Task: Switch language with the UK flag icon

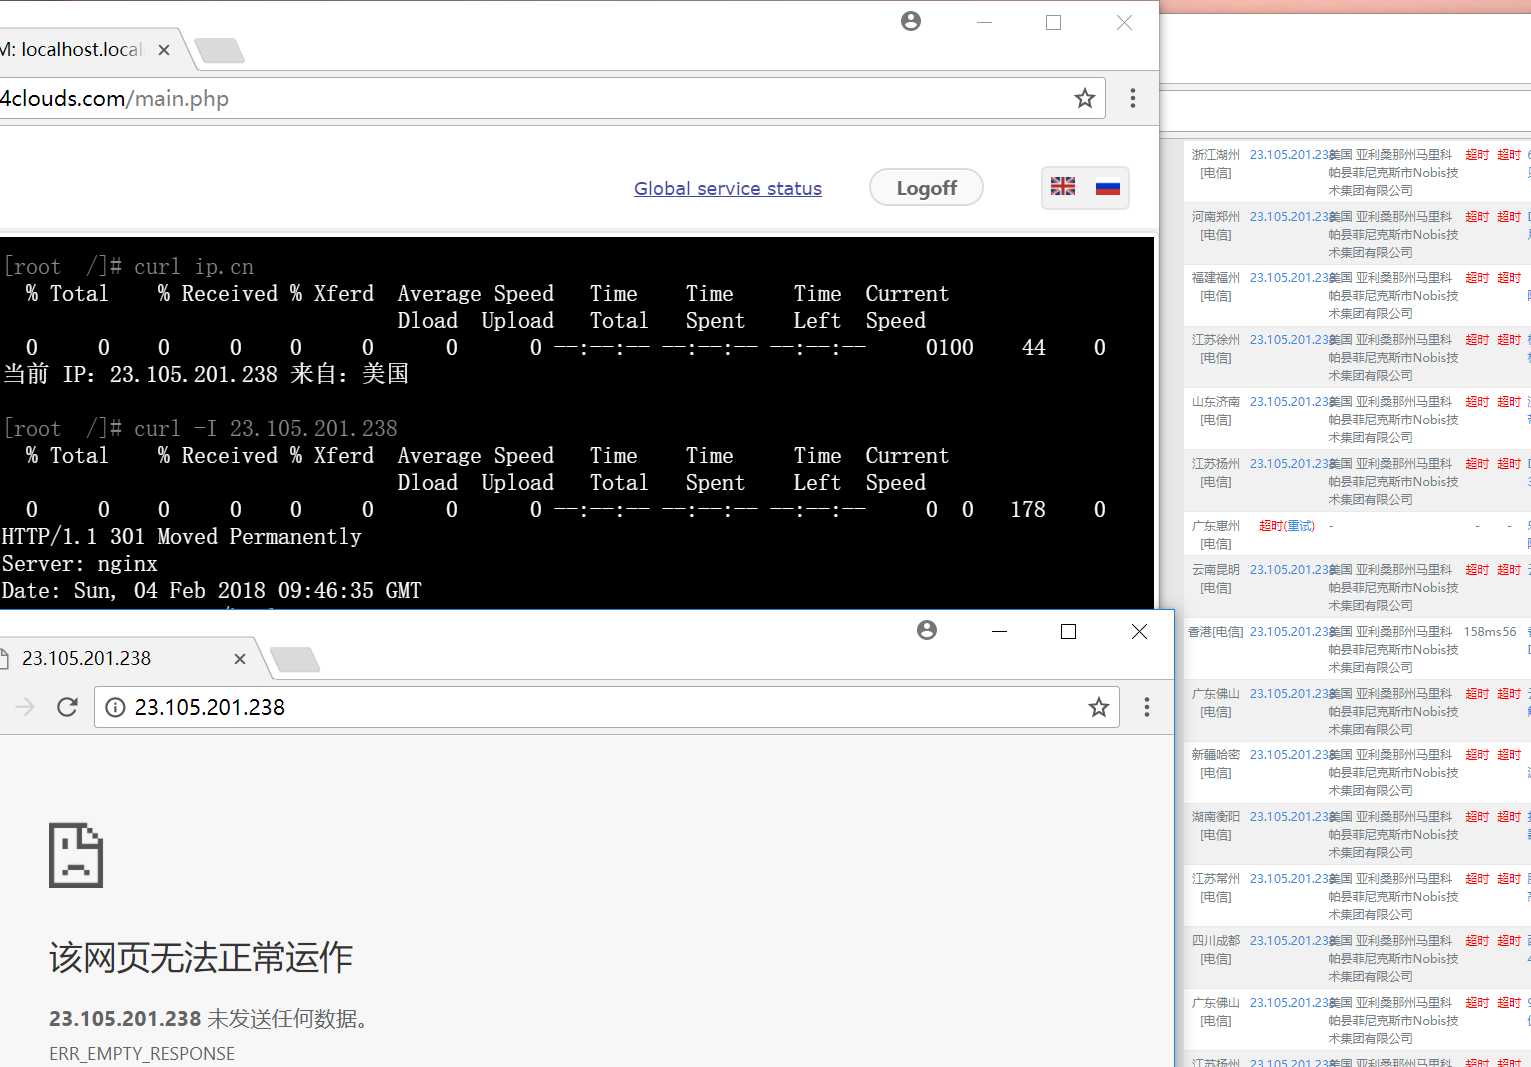Action: click(1063, 186)
